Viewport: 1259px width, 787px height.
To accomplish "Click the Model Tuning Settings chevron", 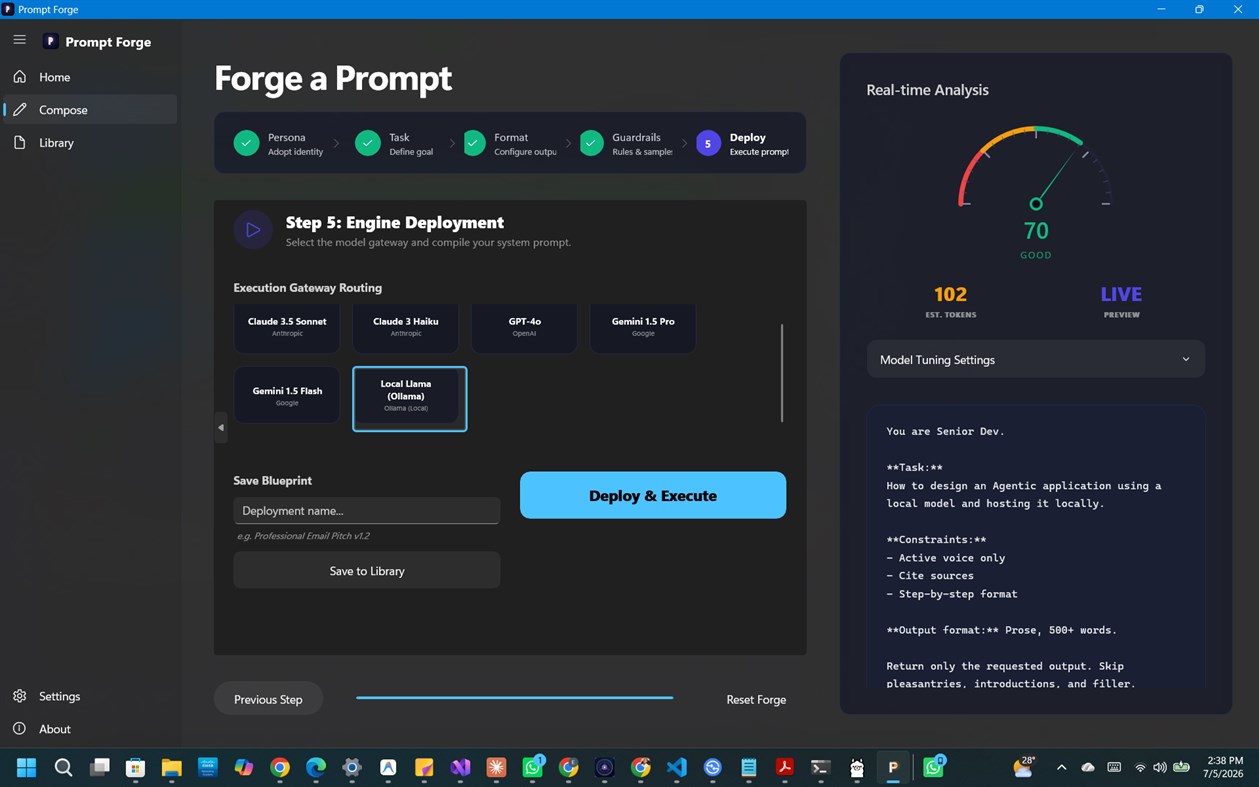I will (x=1186, y=359).
